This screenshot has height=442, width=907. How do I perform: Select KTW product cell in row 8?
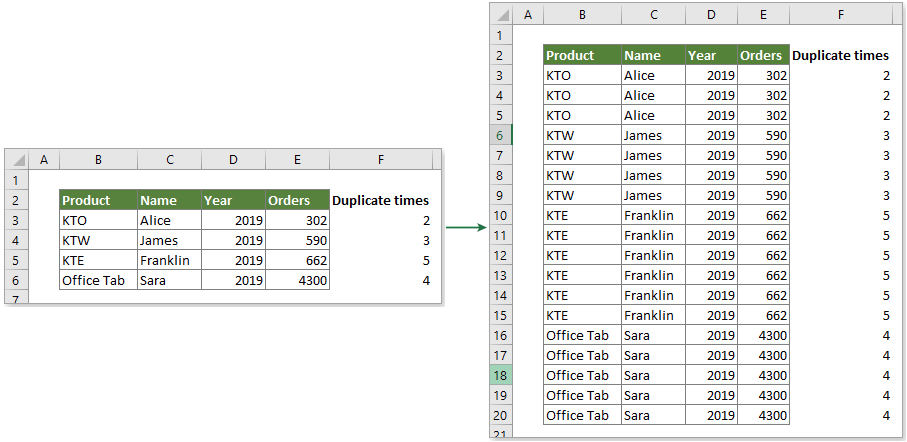(581, 175)
